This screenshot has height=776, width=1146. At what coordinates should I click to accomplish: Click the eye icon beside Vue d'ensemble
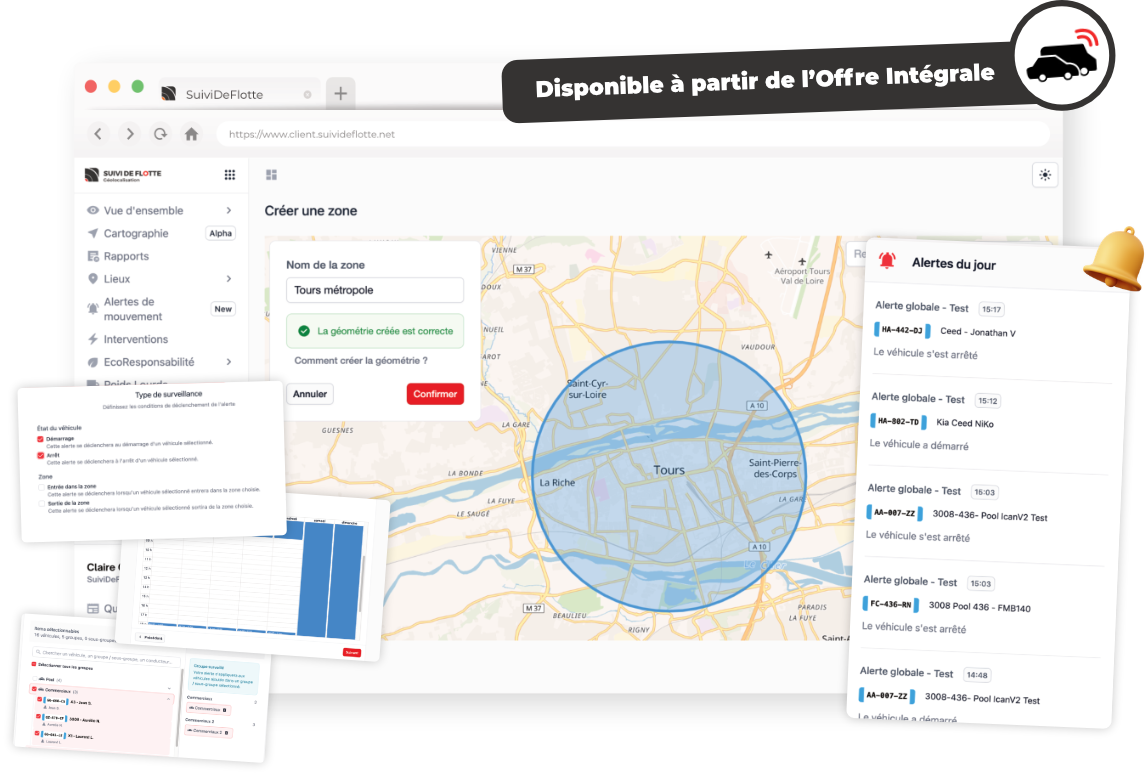coord(93,210)
